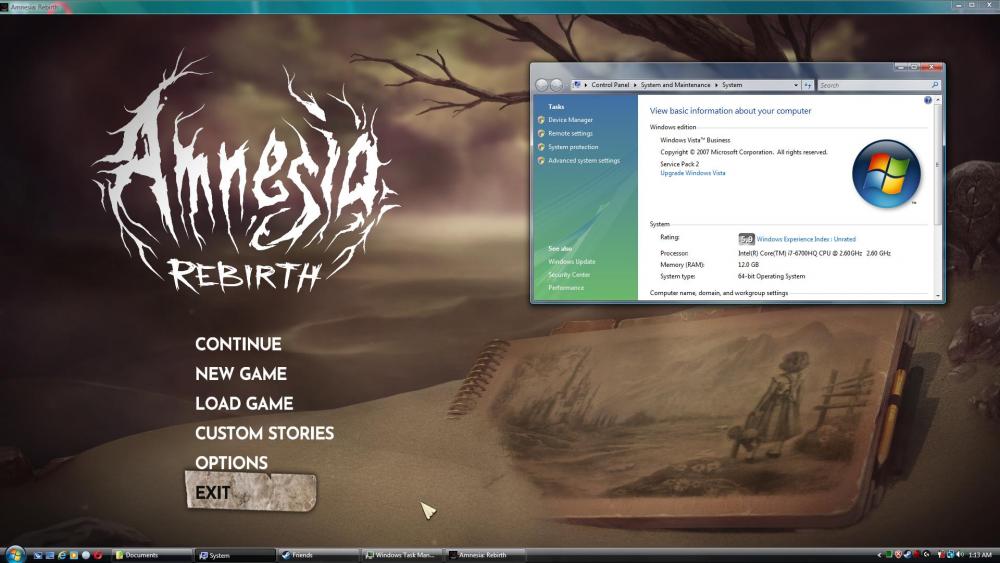Open Remote settings task link

click(x=570, y=133)
